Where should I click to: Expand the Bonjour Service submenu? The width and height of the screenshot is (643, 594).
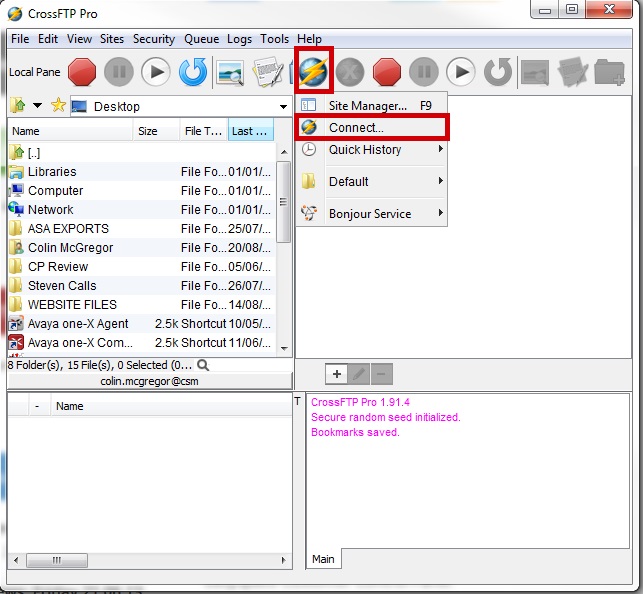click(372, 214)
